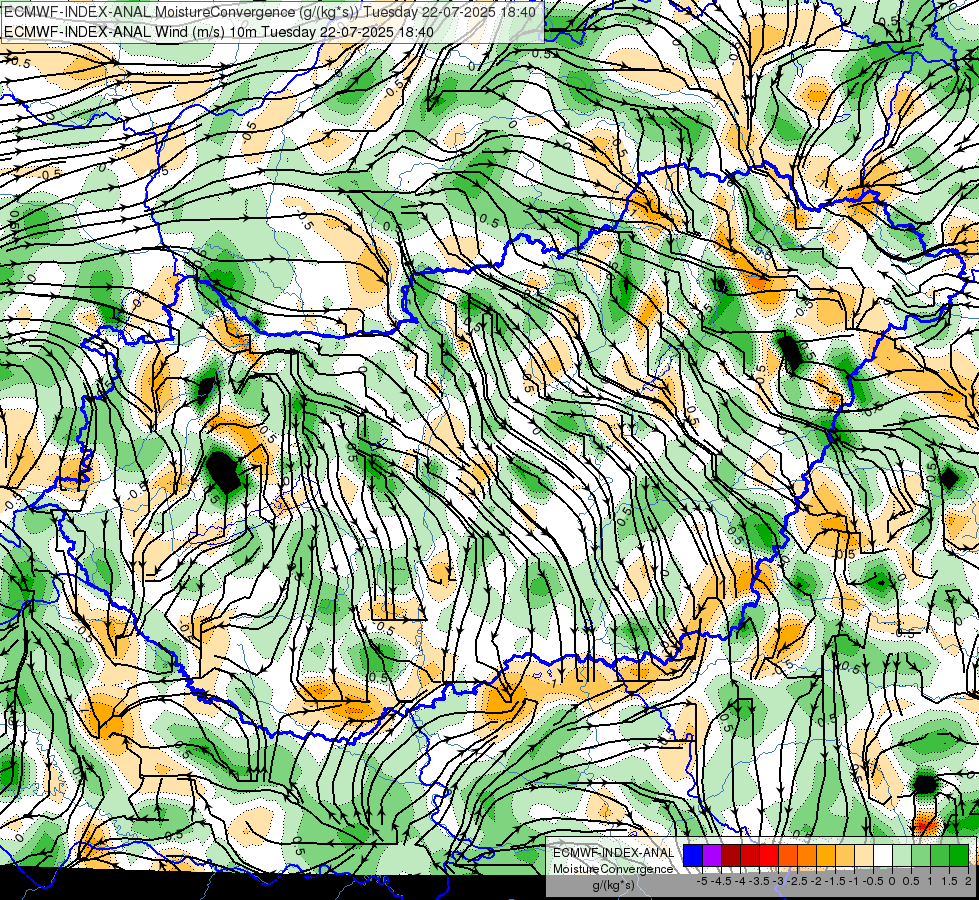Select palest green swatch 0 to 0.5
Viewport: 979px width, 900px height.
(x=902, y=856)
